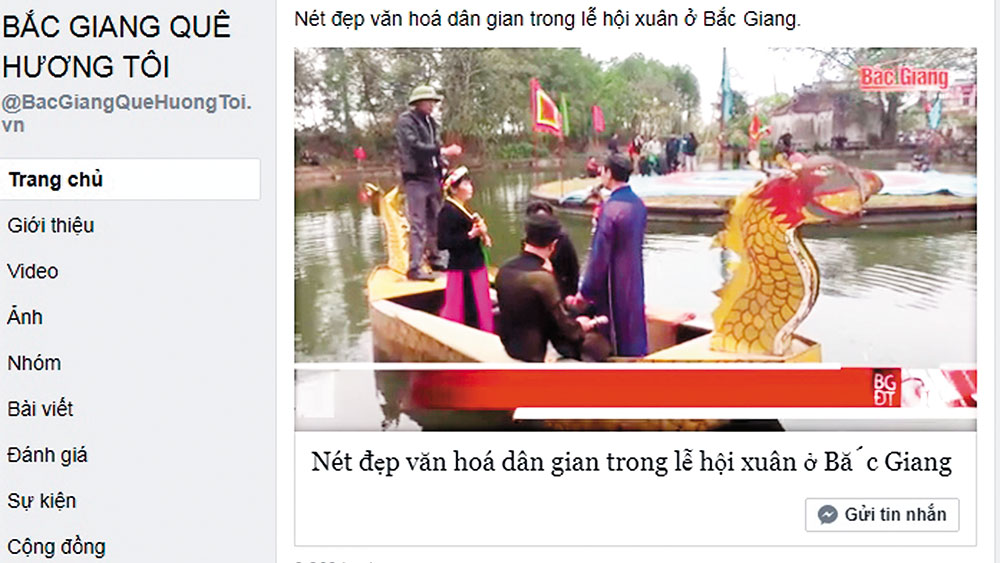Open the Trang chủ tab
1000x563 pixels.
[x=129, y=180]
